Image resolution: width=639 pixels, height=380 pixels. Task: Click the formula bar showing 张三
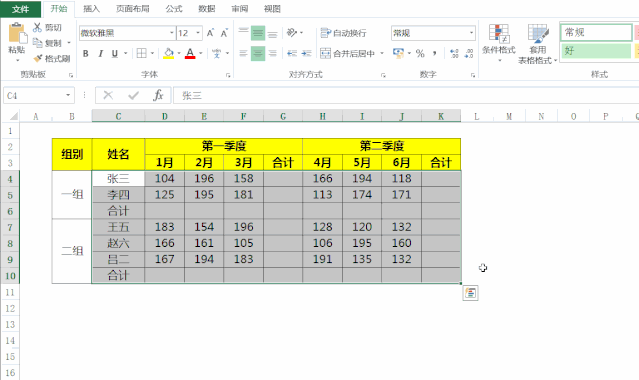click(x=406, y=95)
